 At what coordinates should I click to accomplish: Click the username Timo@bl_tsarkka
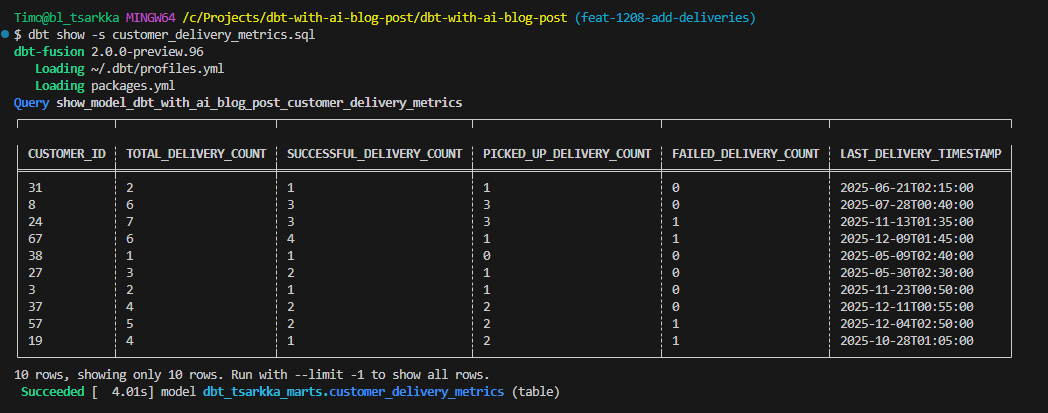click(x=67, y=18)
